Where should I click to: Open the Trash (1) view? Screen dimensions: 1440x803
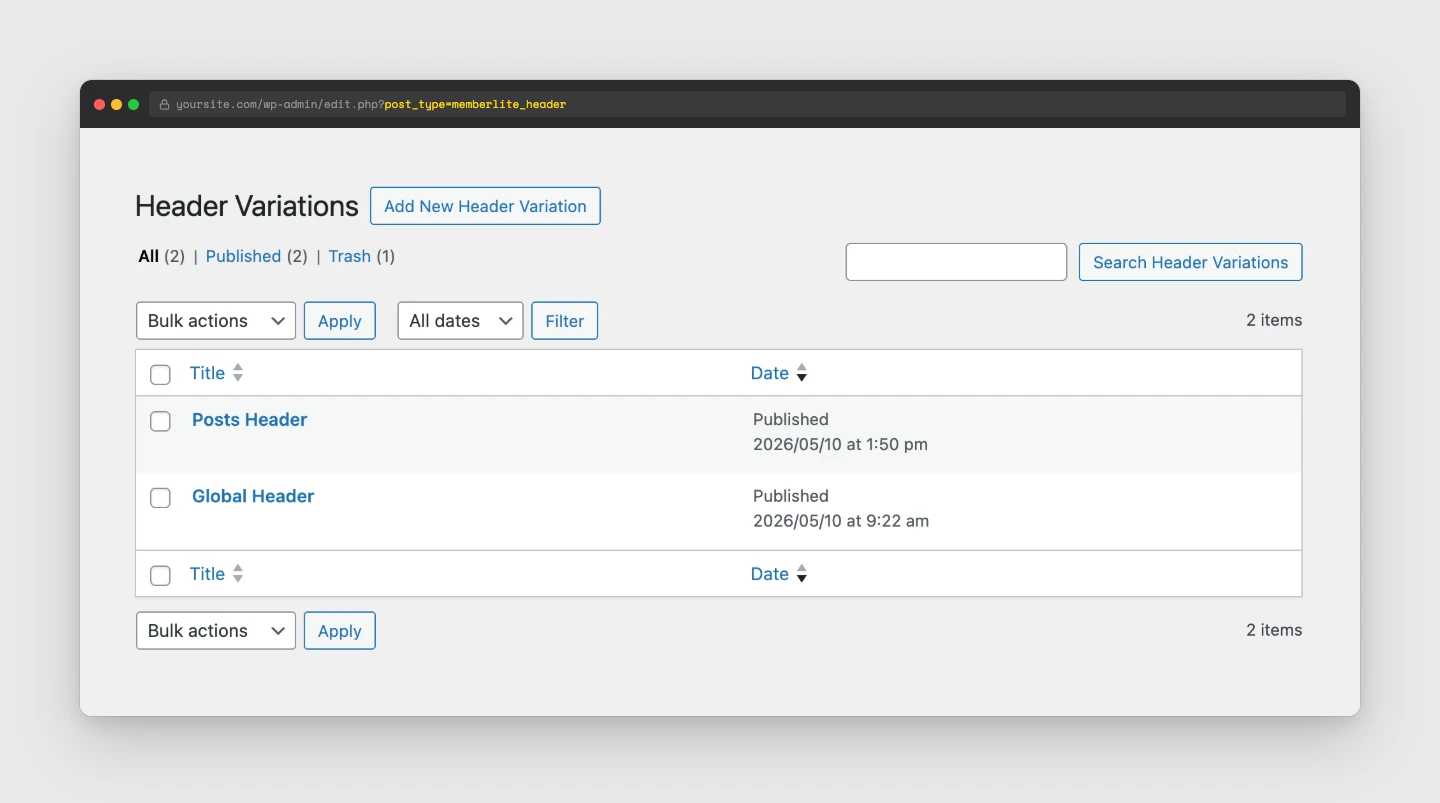tap(362, 256)
